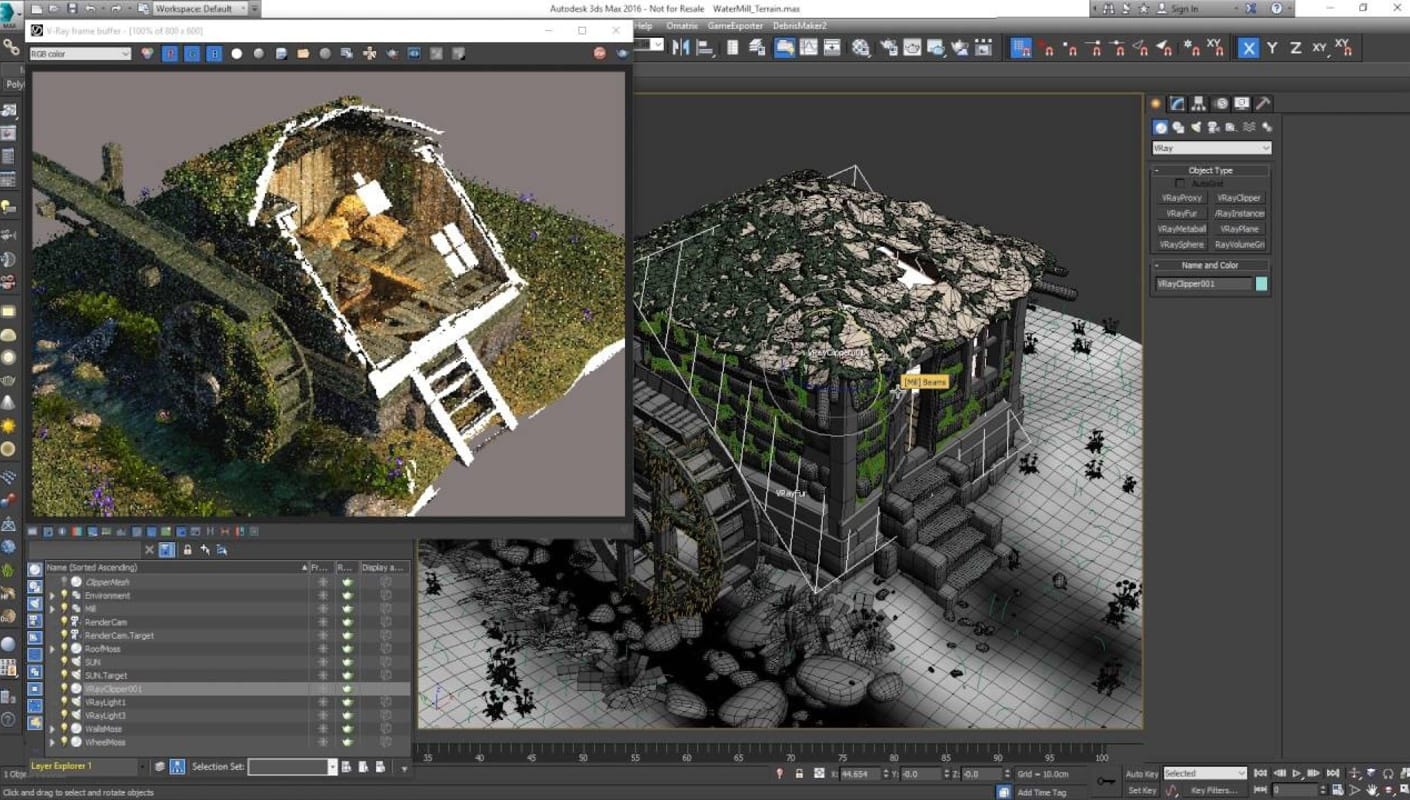Open the GameExporter menu
The image size is (1410, 800).
click(x=734, y=26)
